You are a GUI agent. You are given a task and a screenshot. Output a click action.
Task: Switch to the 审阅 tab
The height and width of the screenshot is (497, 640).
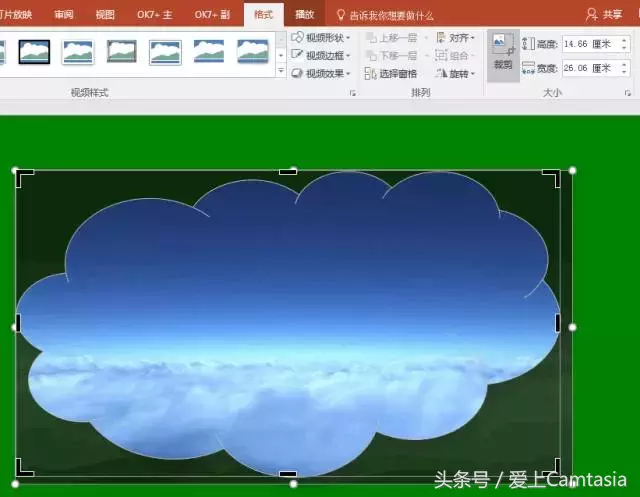(64, 15)
